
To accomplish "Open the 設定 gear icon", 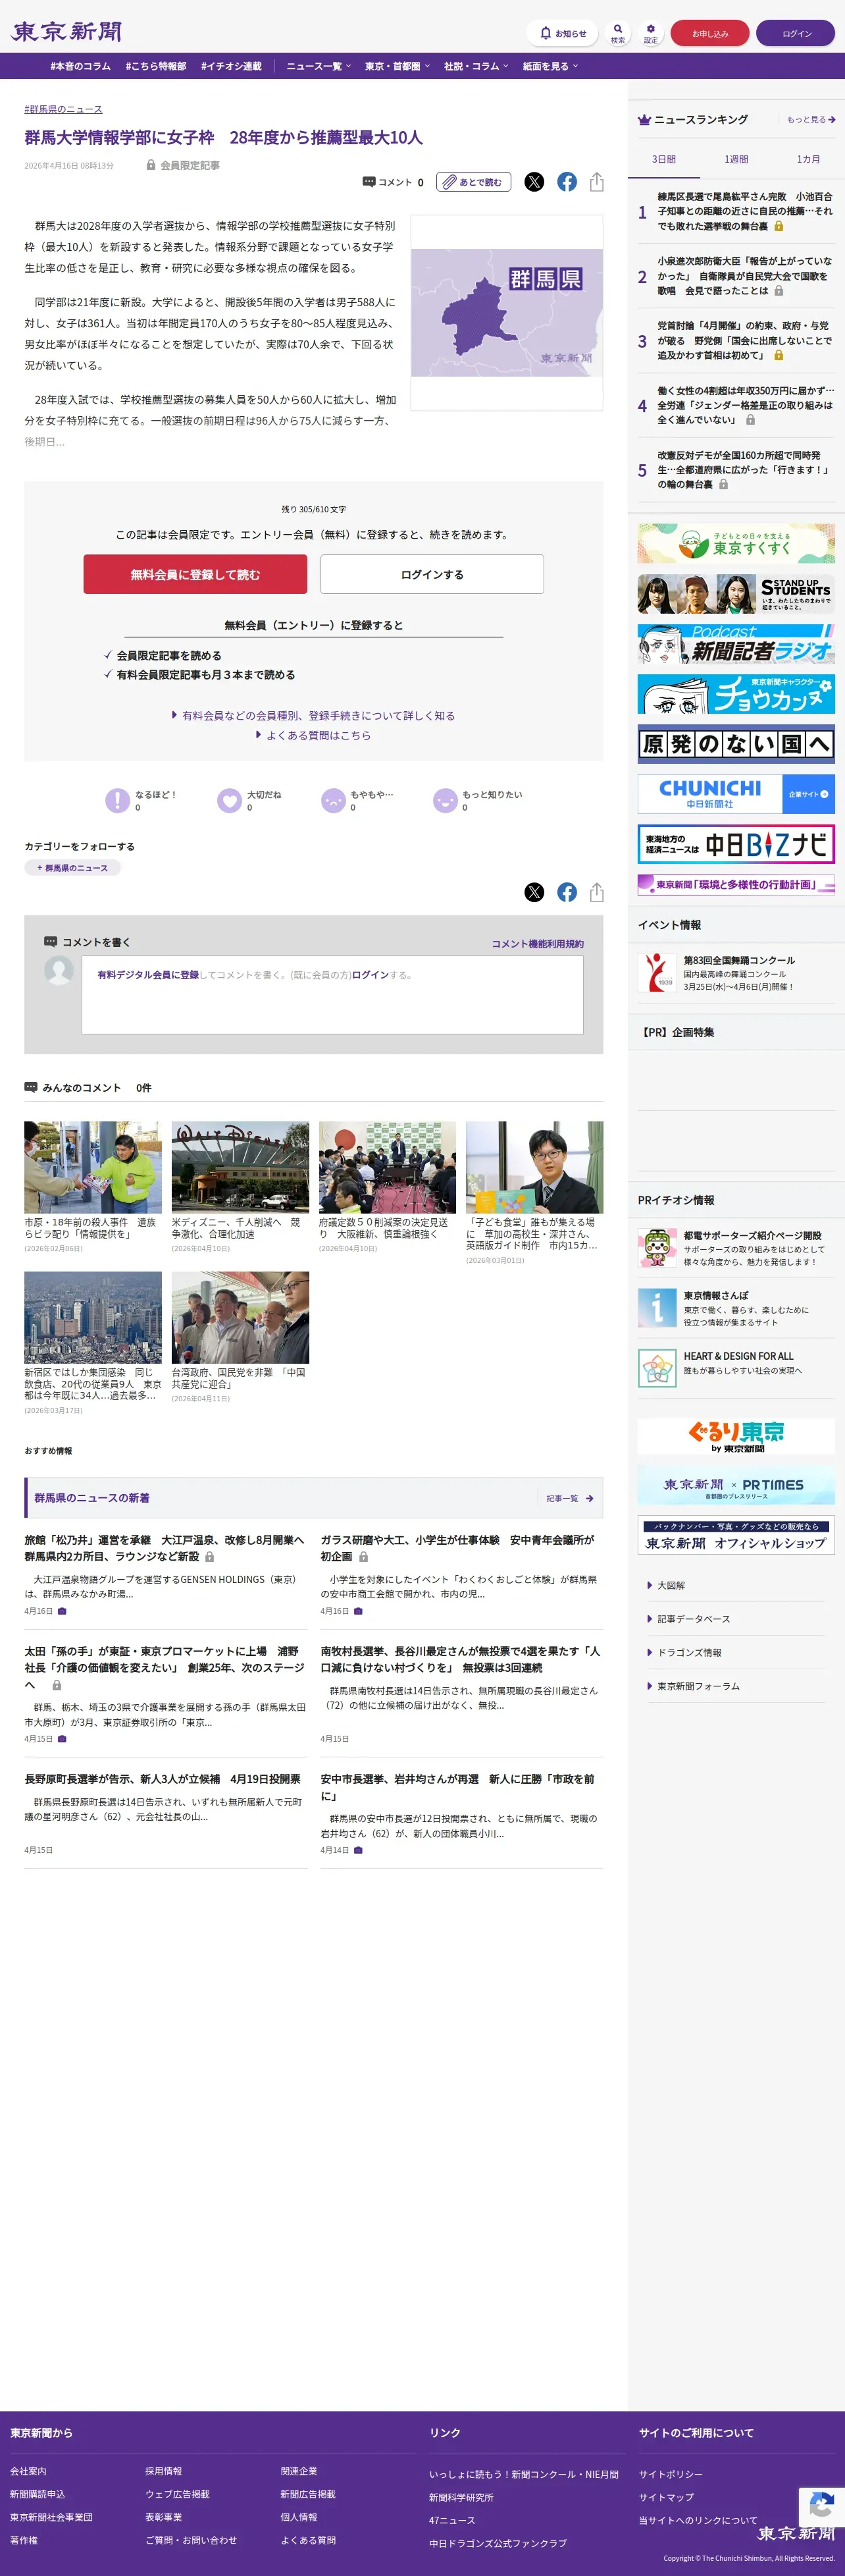I will click(651, 33).
